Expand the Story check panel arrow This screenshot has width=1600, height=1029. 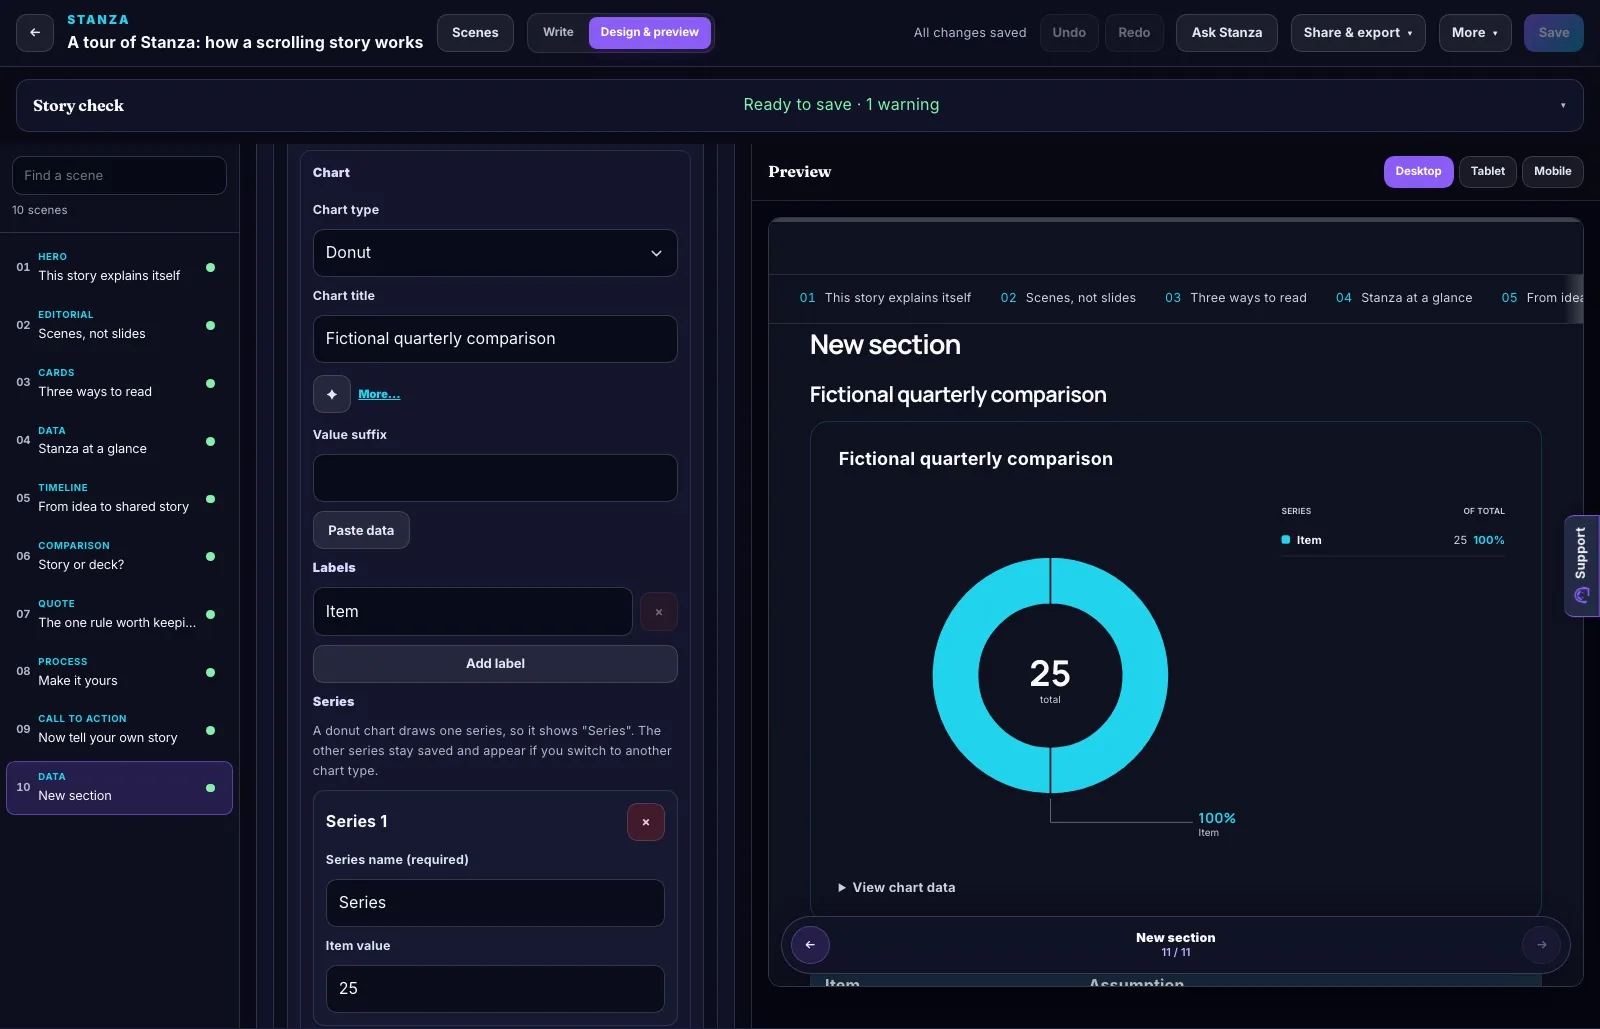(1563, 106)
